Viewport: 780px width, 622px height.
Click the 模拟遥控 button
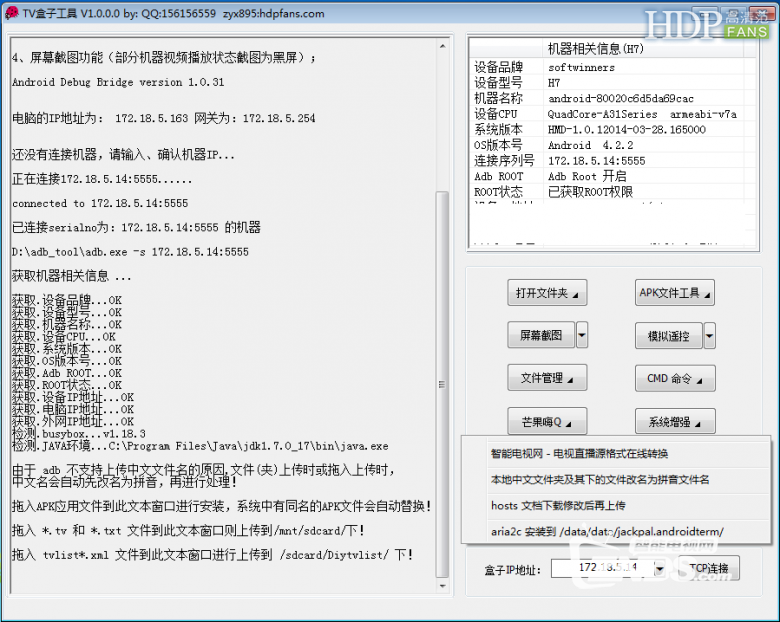click(669, 336)
